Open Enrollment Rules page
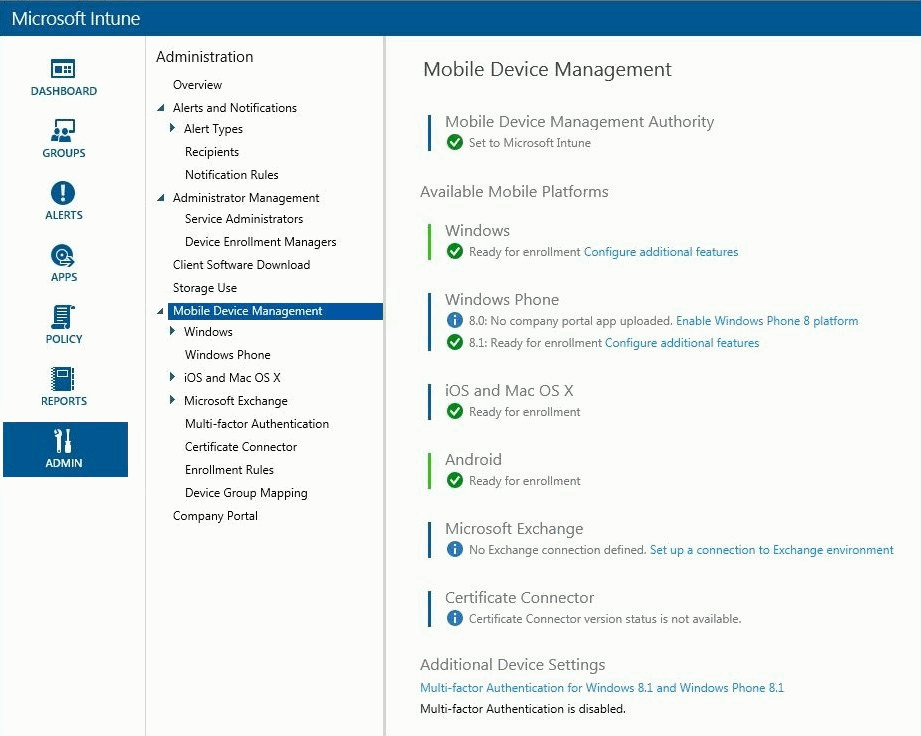Viewport: 921px width, 736px height. (229, 470)
